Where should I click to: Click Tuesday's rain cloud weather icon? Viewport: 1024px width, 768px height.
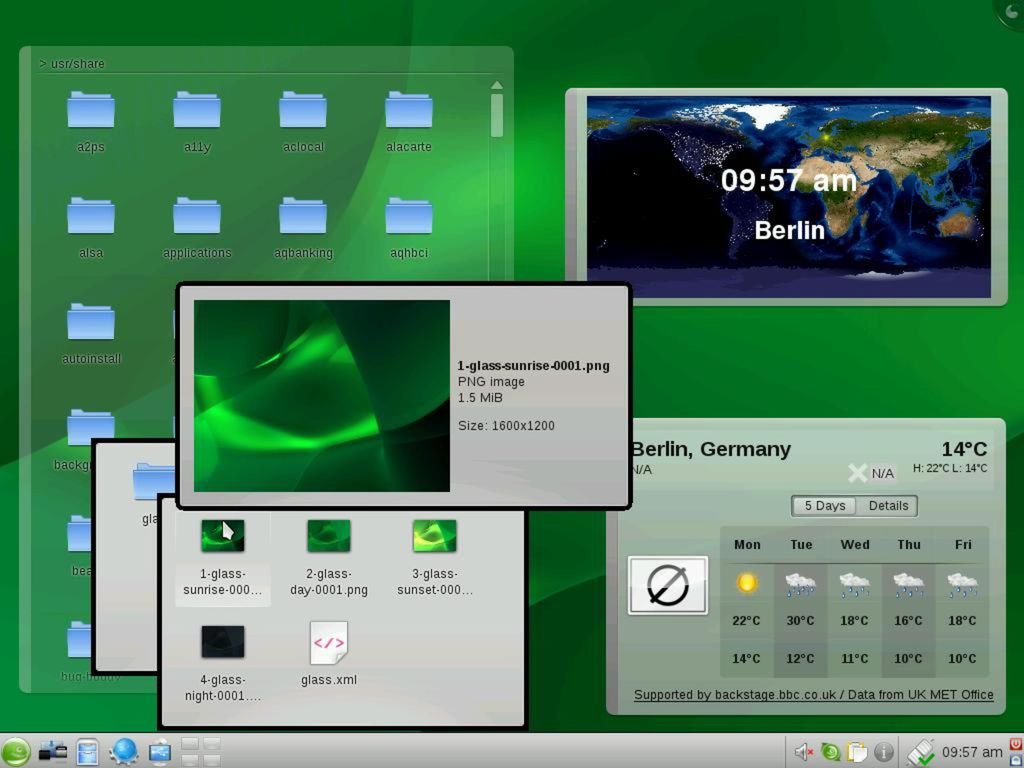point(800,583)
